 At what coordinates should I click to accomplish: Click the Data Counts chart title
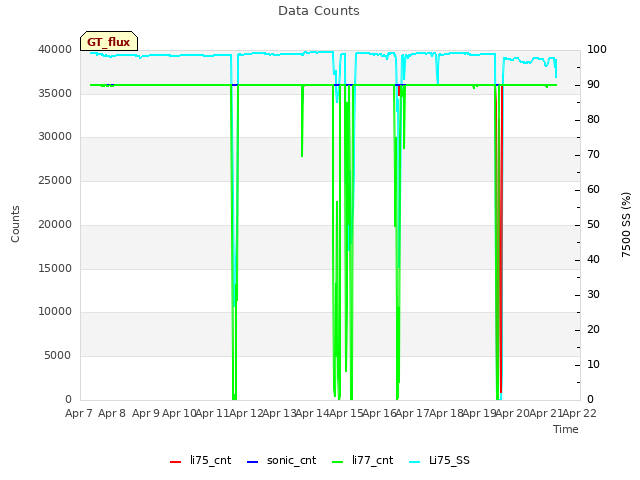319,11
